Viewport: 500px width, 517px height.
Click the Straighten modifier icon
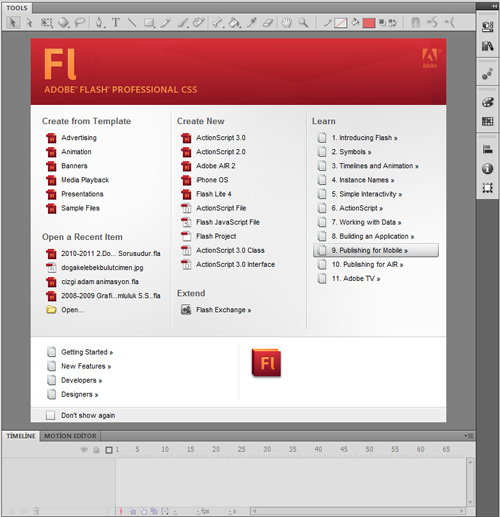click(449, 23)
